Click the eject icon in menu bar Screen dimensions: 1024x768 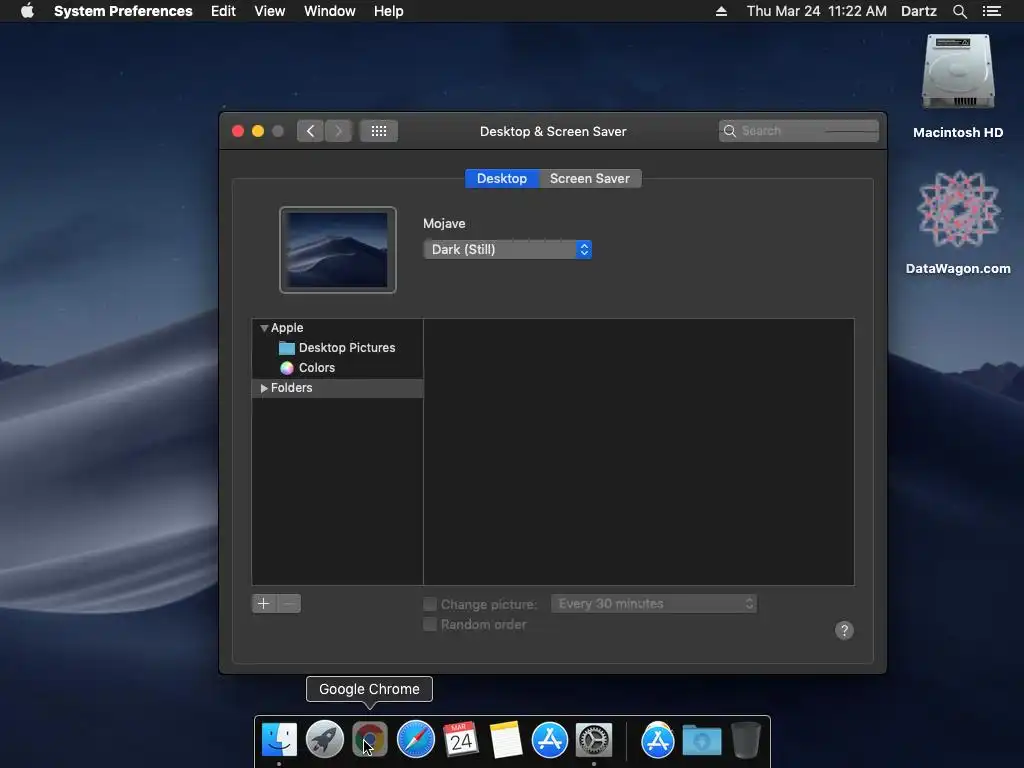[x=721, y=11]
